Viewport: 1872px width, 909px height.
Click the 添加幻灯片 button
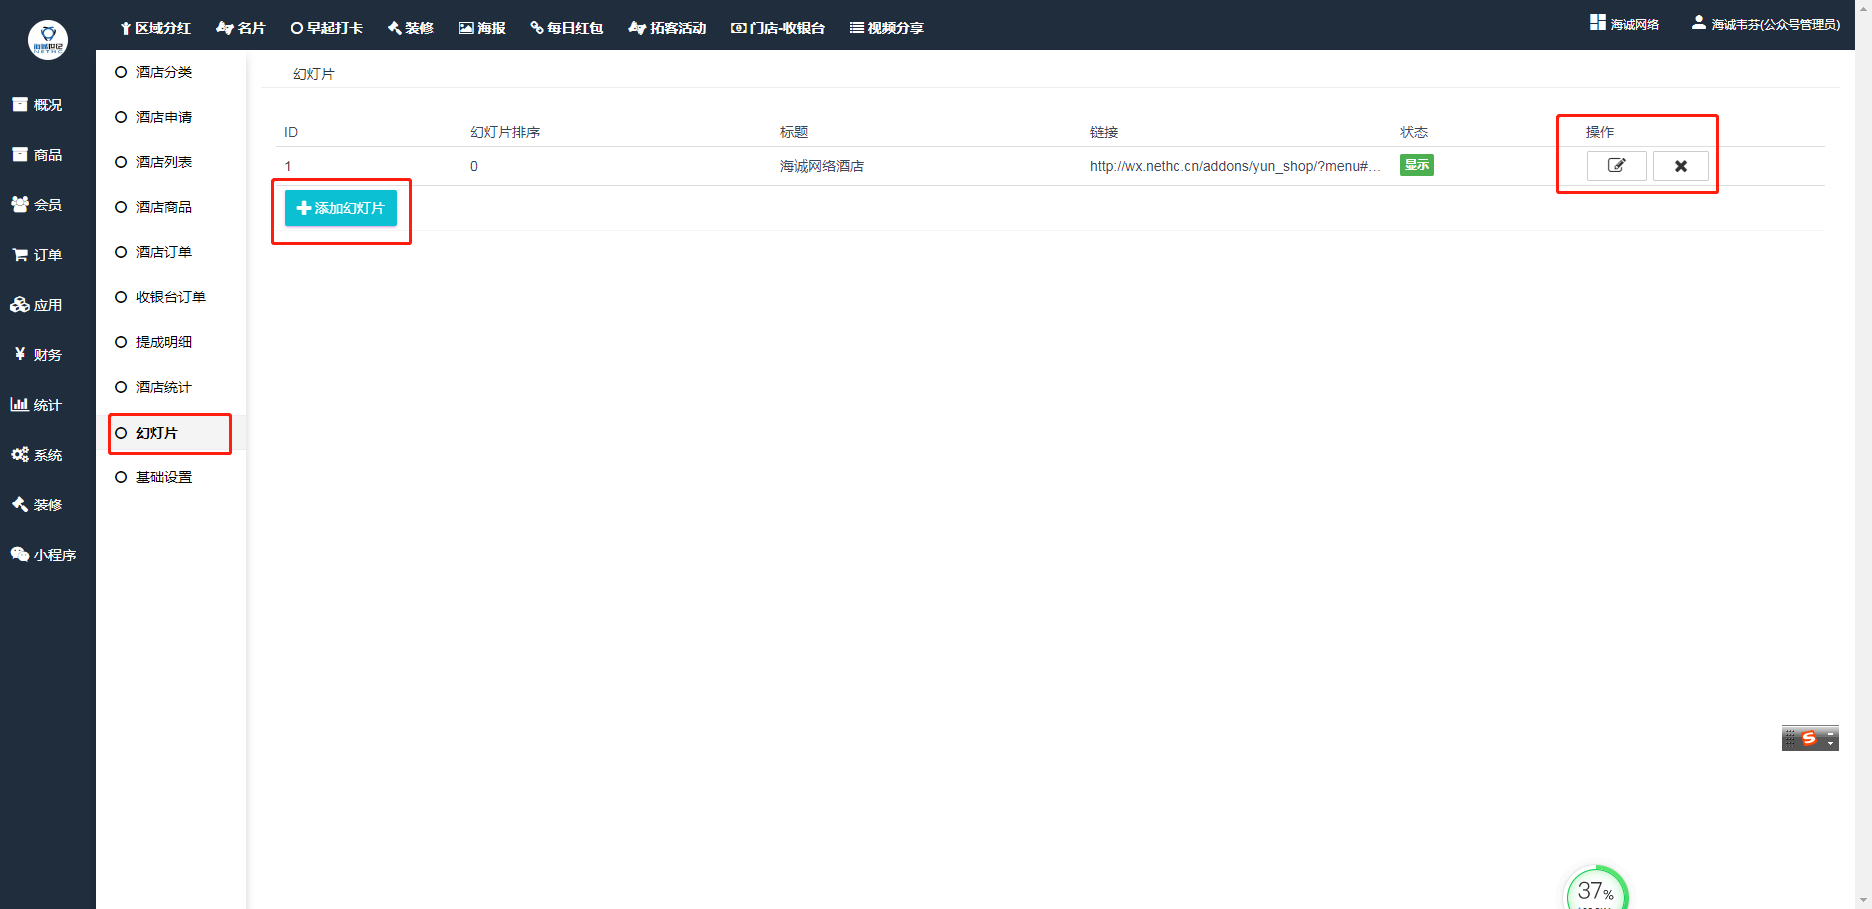pos(341,208)
